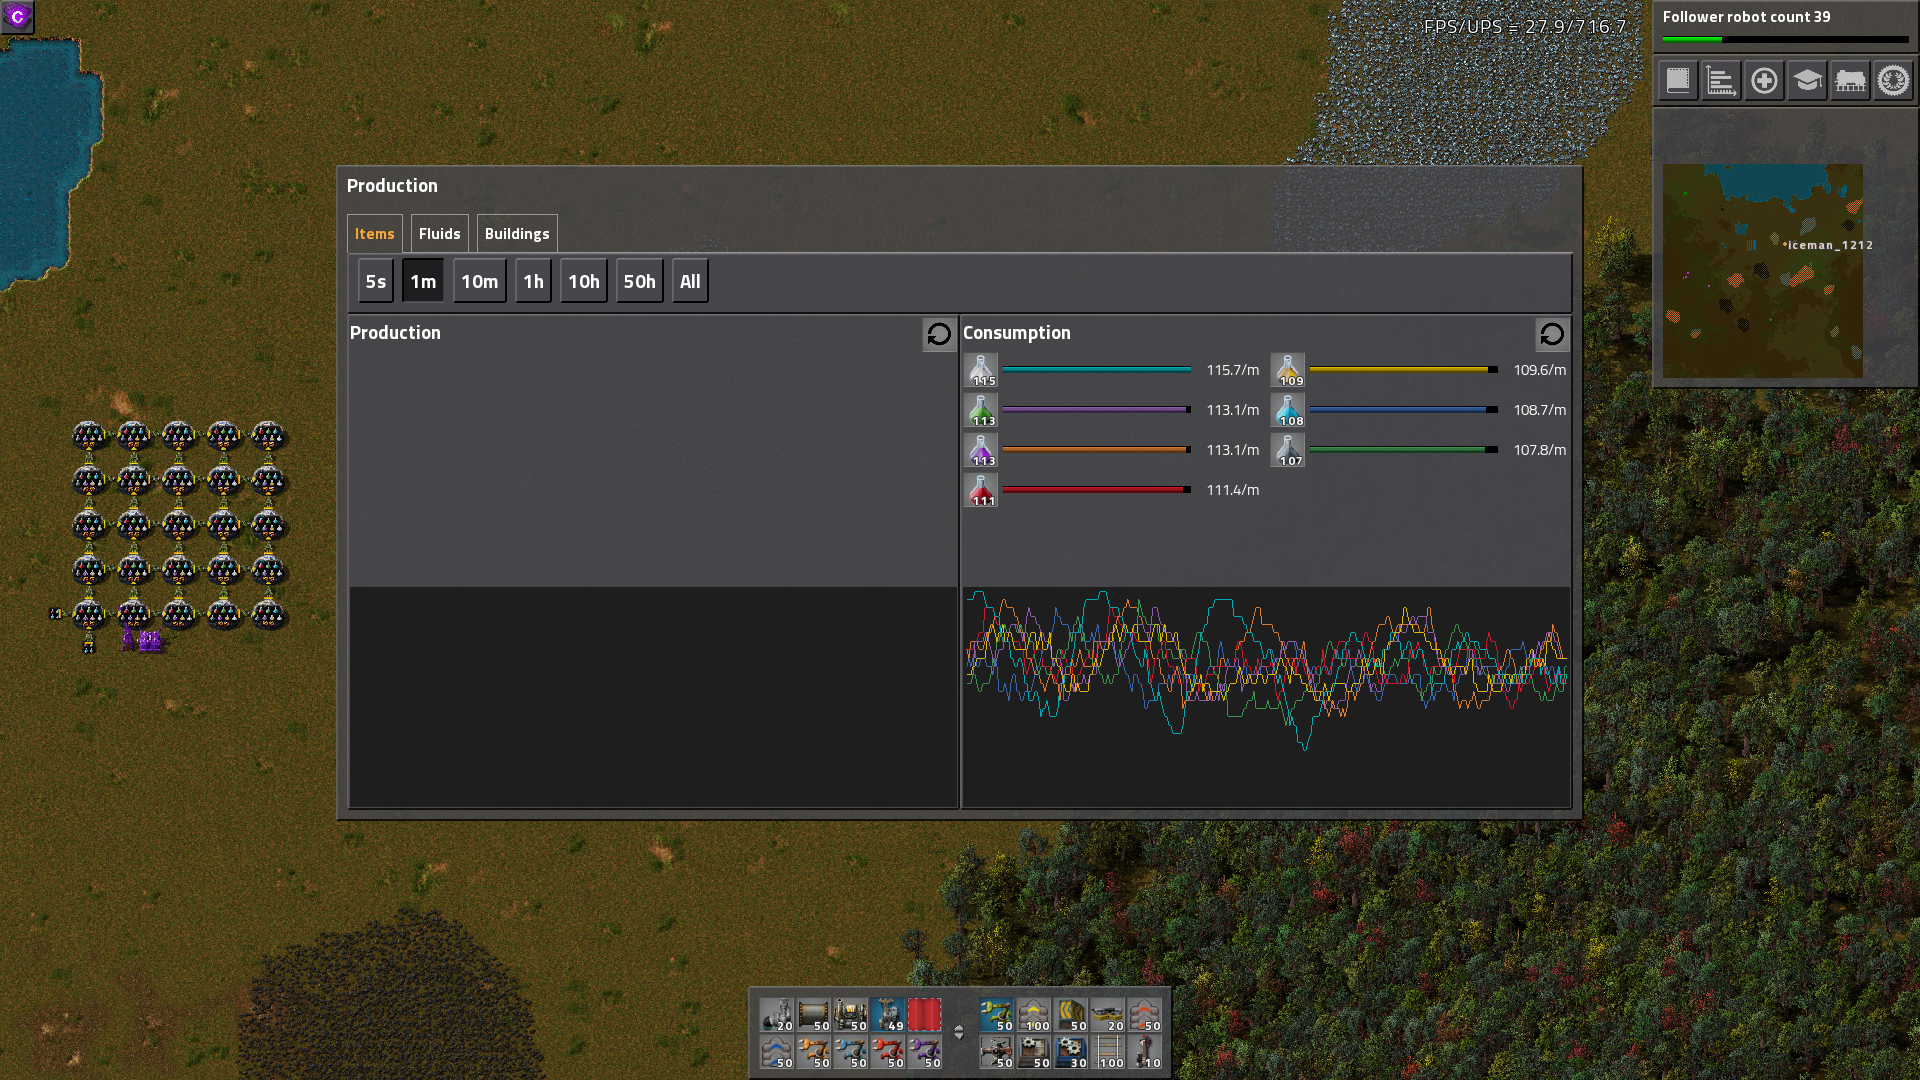This screenshot has height=1080, width=1920.
Task: Set time range to 1h
Action: click(x=534, y=282)
